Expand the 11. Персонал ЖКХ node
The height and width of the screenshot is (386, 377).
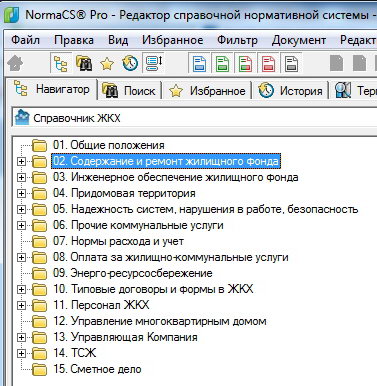[x=21, y=306]
